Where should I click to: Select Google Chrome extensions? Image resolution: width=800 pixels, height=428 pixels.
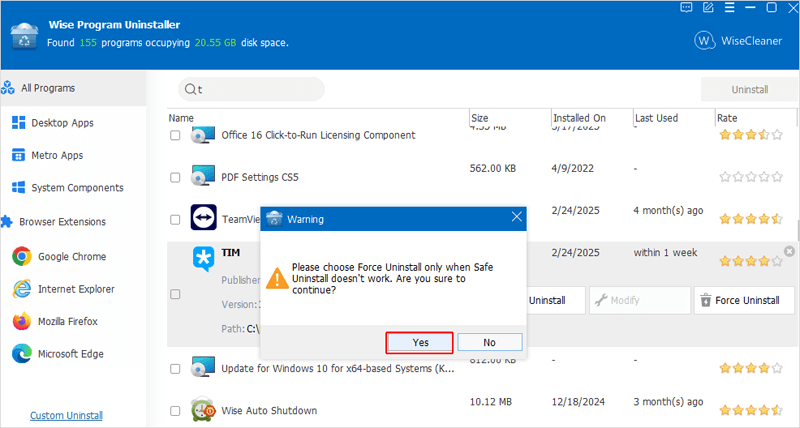[x=72, y=257]
